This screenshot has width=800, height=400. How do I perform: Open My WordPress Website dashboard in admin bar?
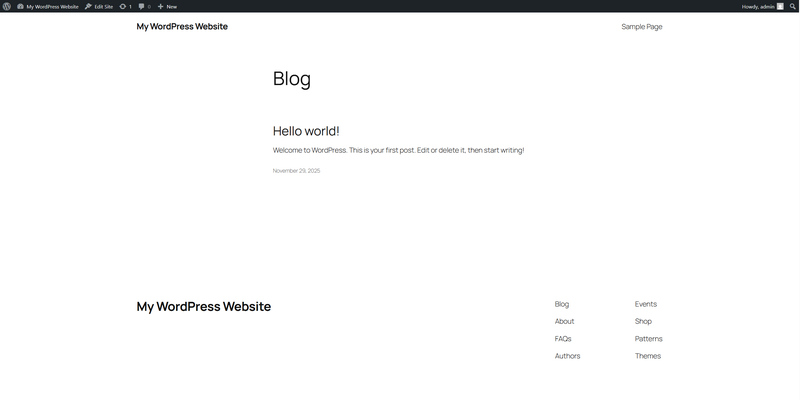[48, 7]
